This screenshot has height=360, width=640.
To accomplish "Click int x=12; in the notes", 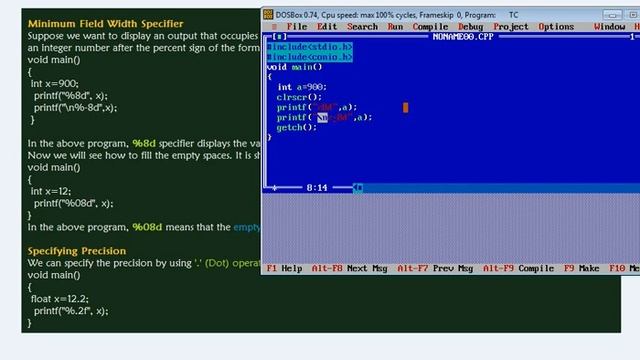I will pos(51,191).
